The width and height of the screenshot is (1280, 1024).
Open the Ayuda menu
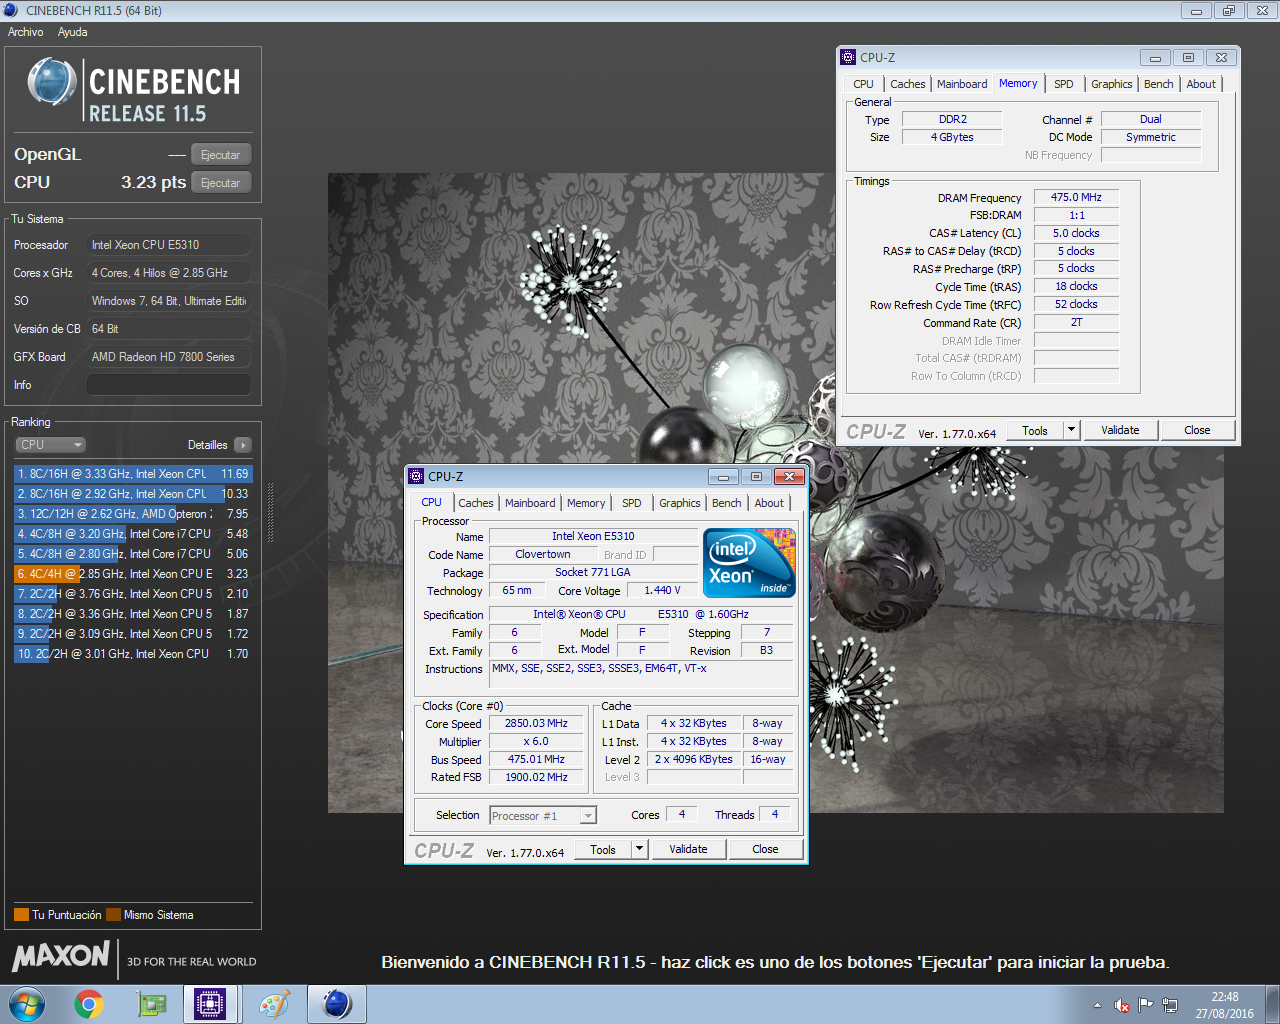[x=73, y=32]
